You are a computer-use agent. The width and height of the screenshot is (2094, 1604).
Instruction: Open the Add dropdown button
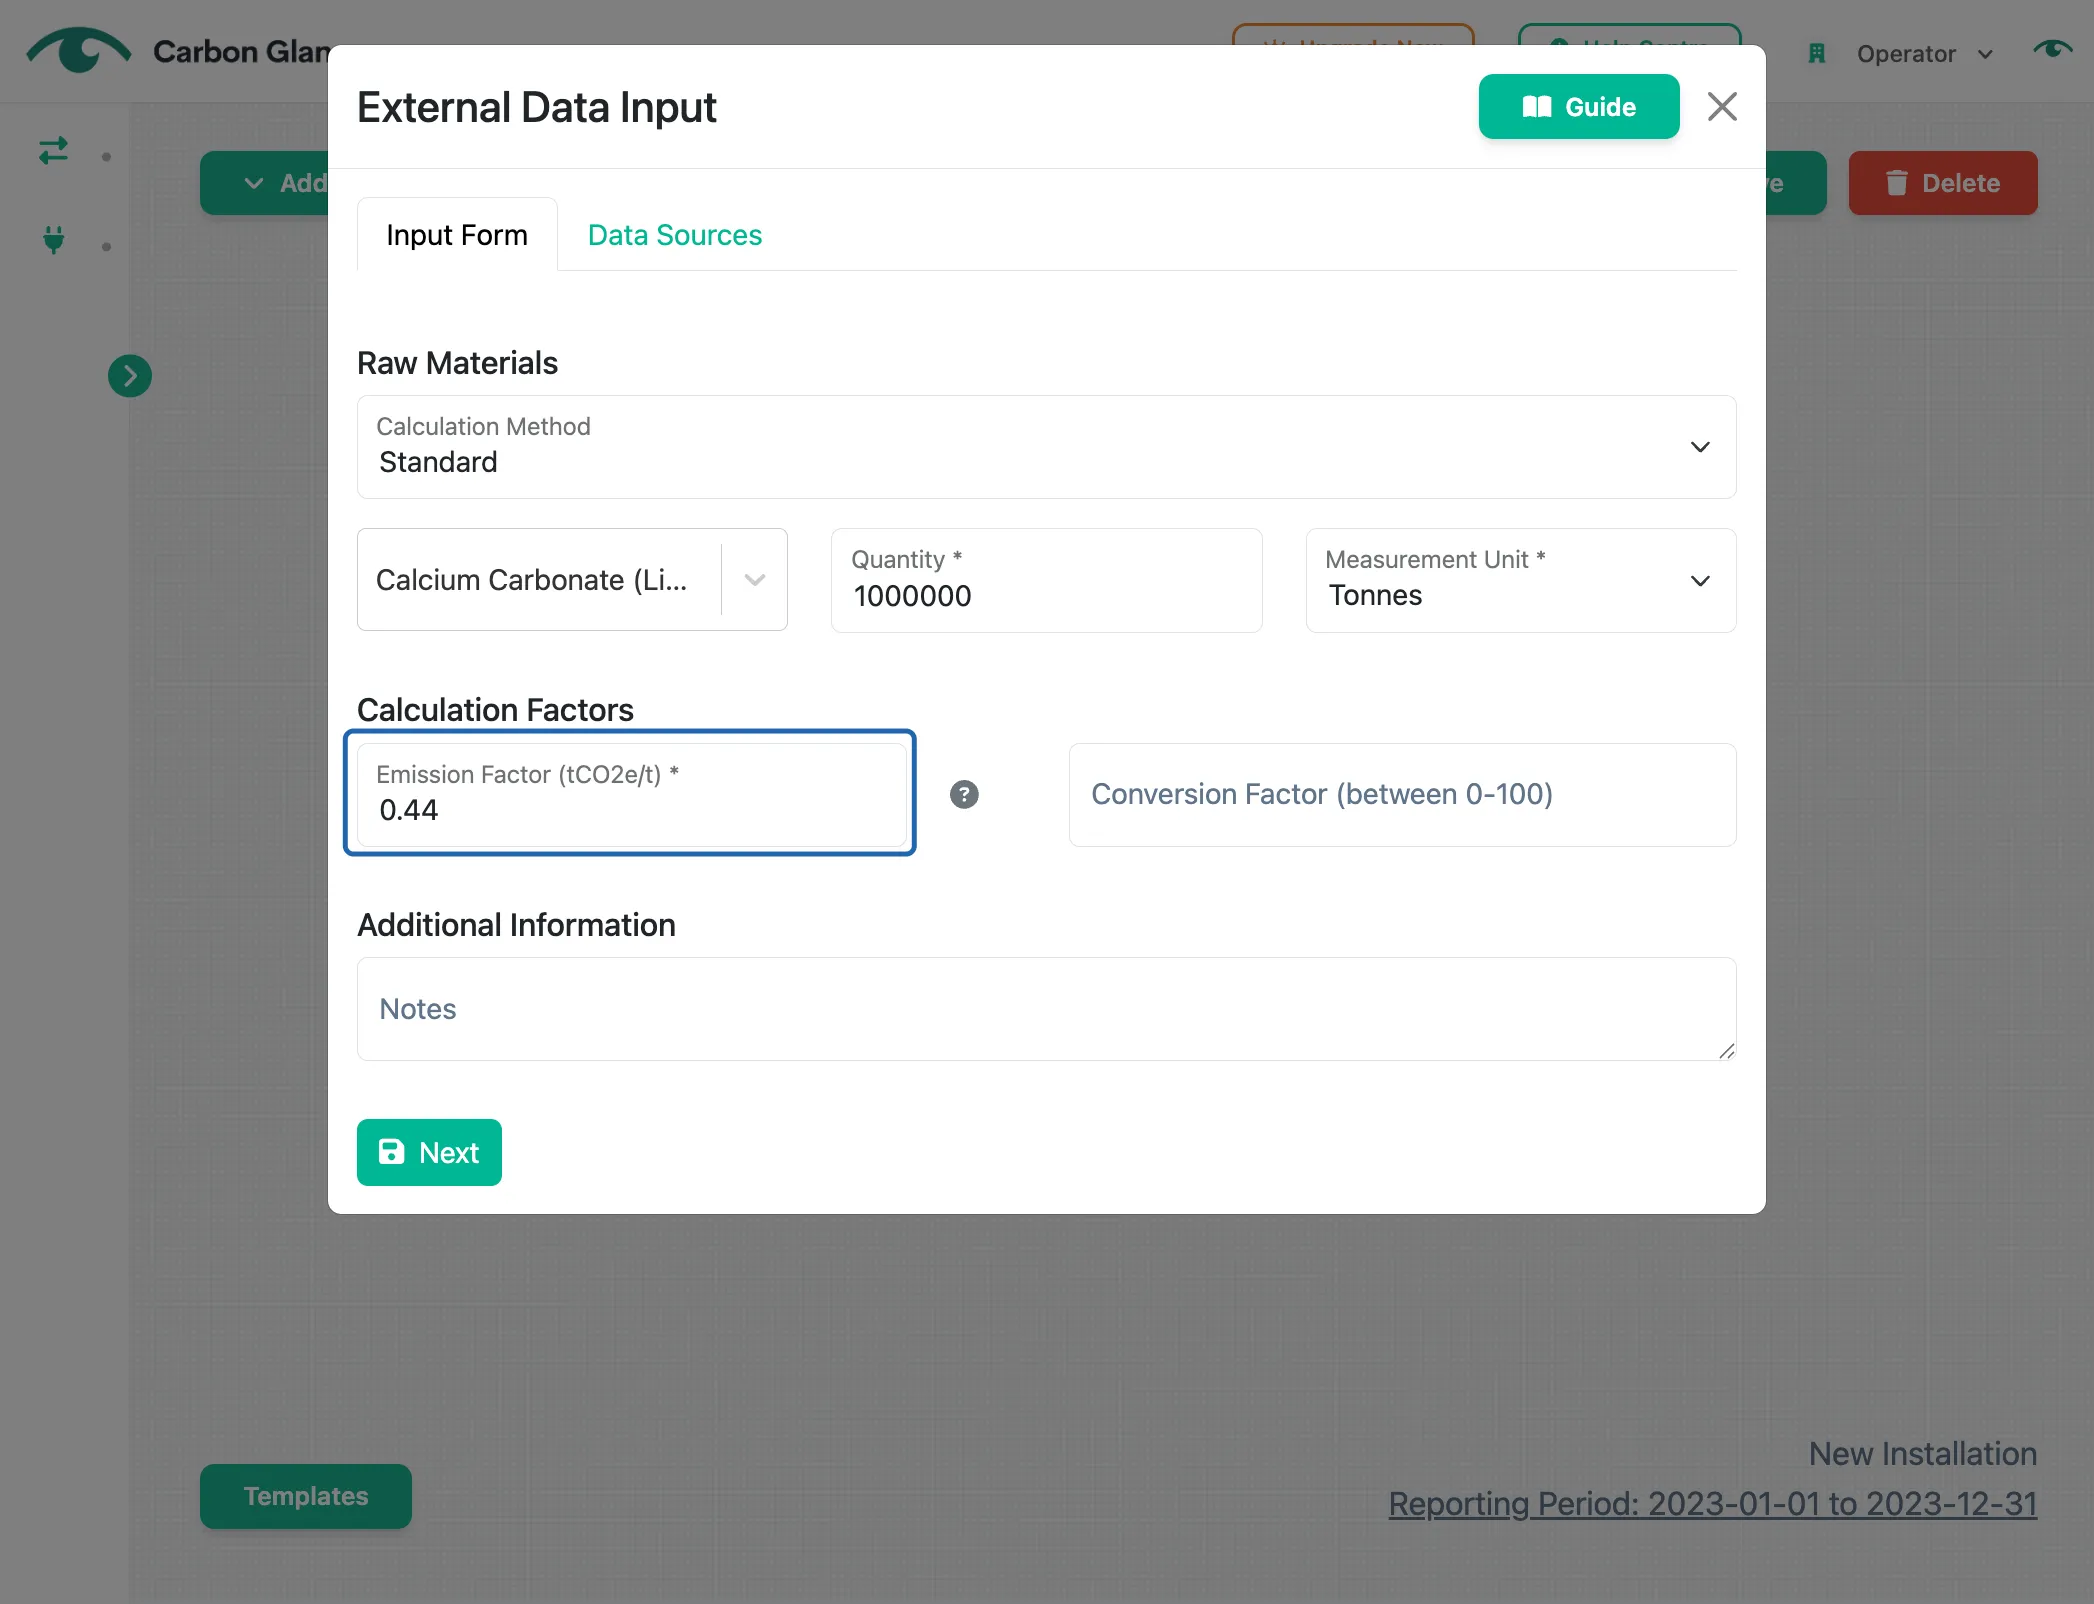point(265,183)
